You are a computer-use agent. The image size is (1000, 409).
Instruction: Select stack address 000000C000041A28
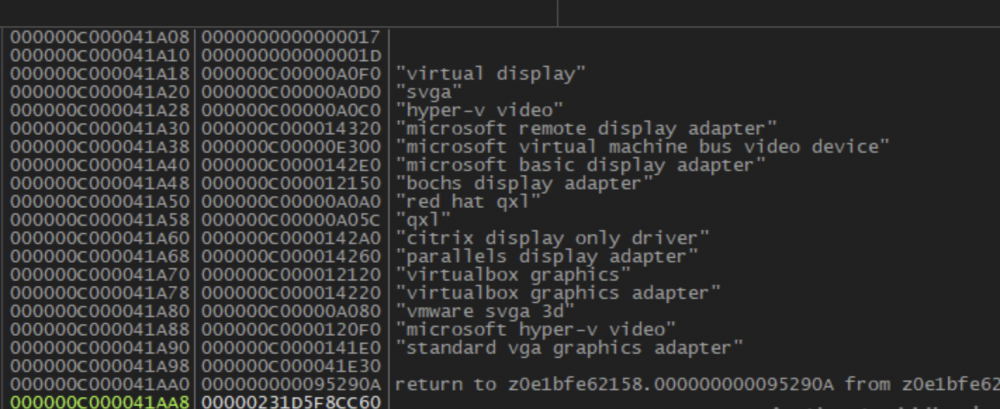[99, 110]
